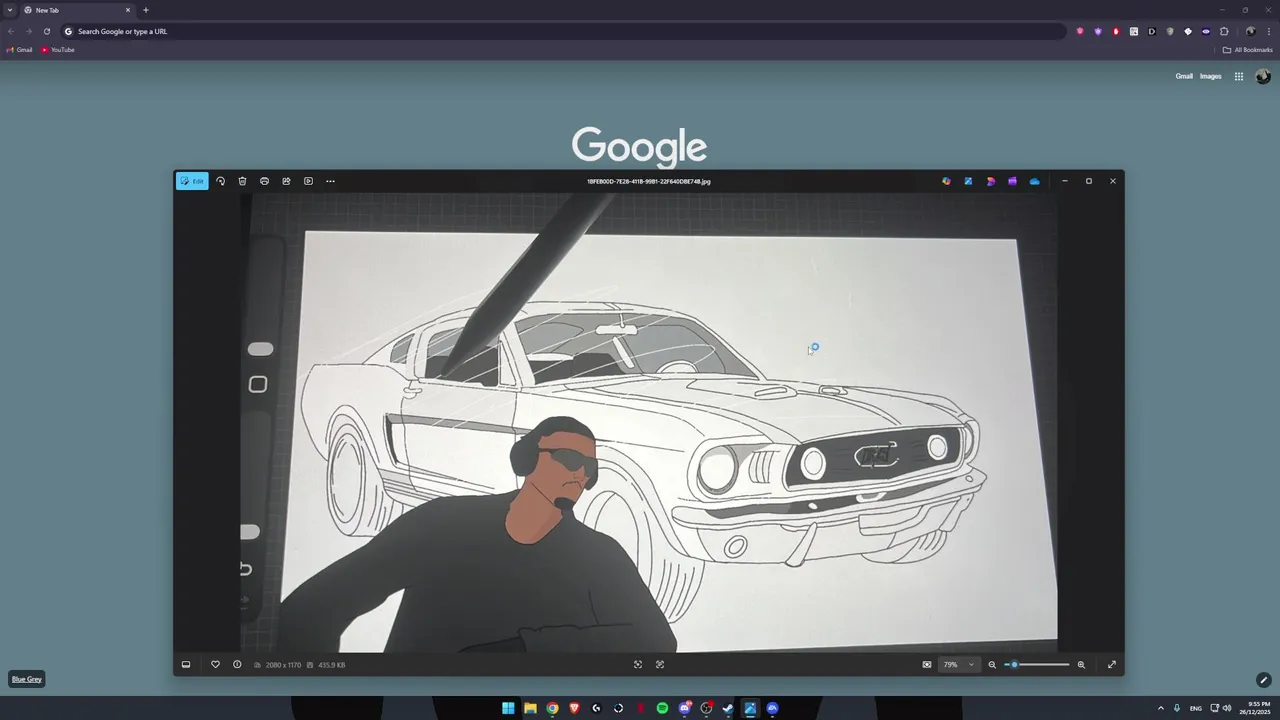Open Steam from the taskbar
The height and width of the screenshot is (720, 1280).
(728, 708)
